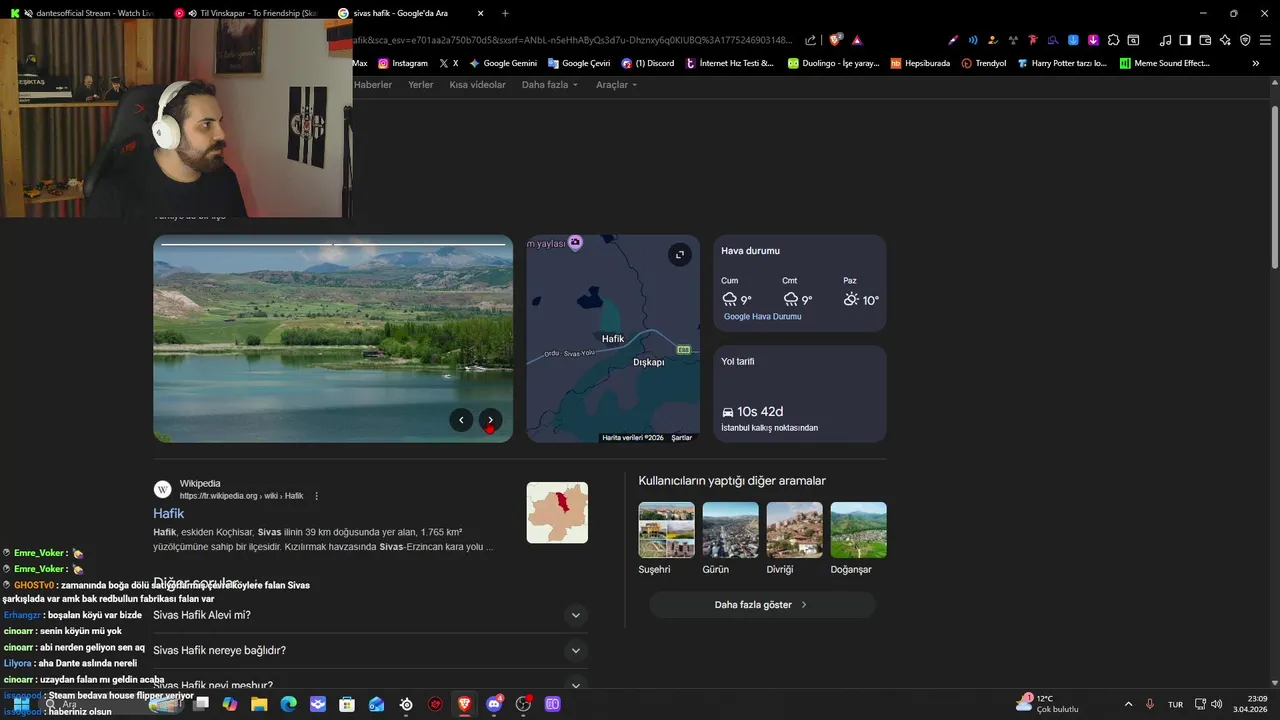The height and width of the screenshot is (720, 1280).
Task: Open Meme Sound Effect bookmark
Action: 1165,63
